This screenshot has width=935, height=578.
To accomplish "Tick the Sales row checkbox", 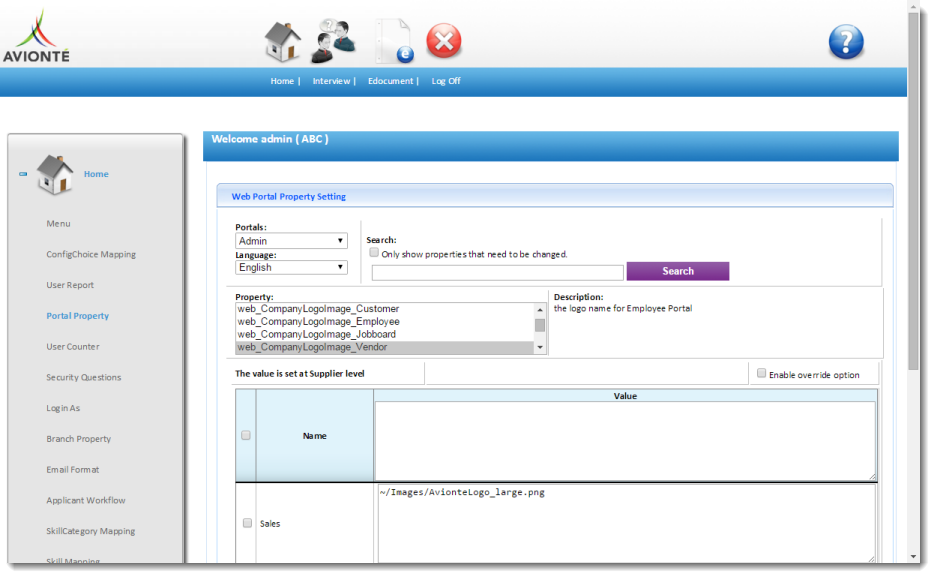I will click(x=247, y=523).
